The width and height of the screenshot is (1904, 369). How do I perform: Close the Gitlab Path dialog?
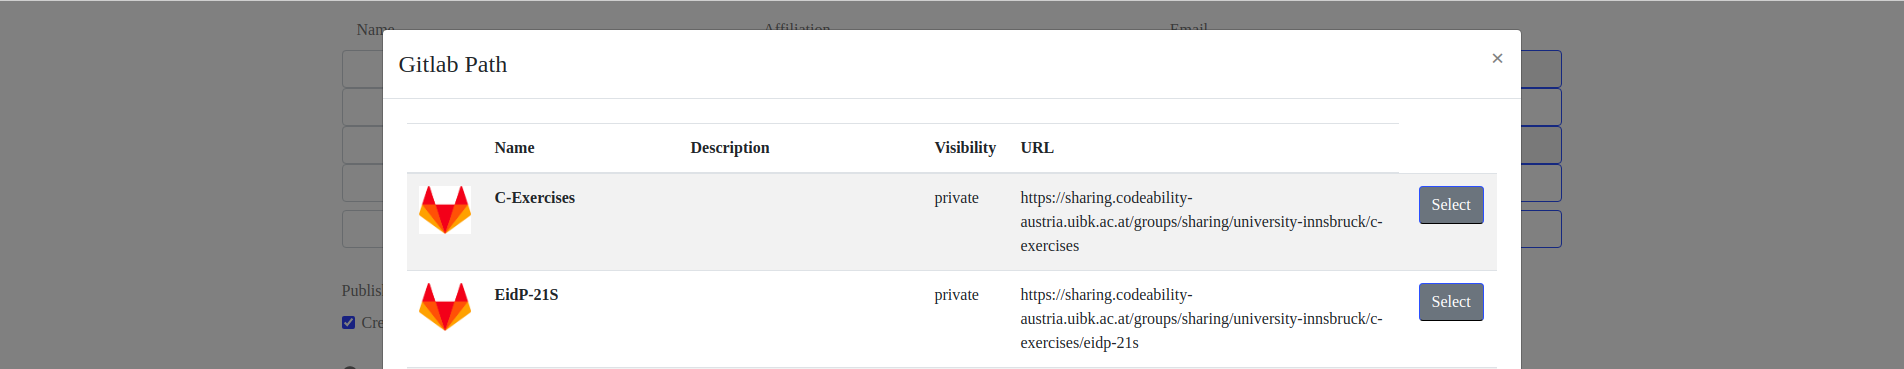coord(1497,58)
